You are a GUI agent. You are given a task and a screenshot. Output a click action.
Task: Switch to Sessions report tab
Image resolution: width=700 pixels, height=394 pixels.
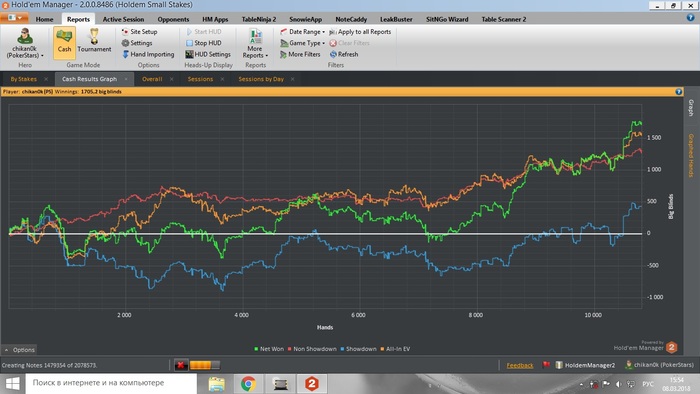(200, 79)
